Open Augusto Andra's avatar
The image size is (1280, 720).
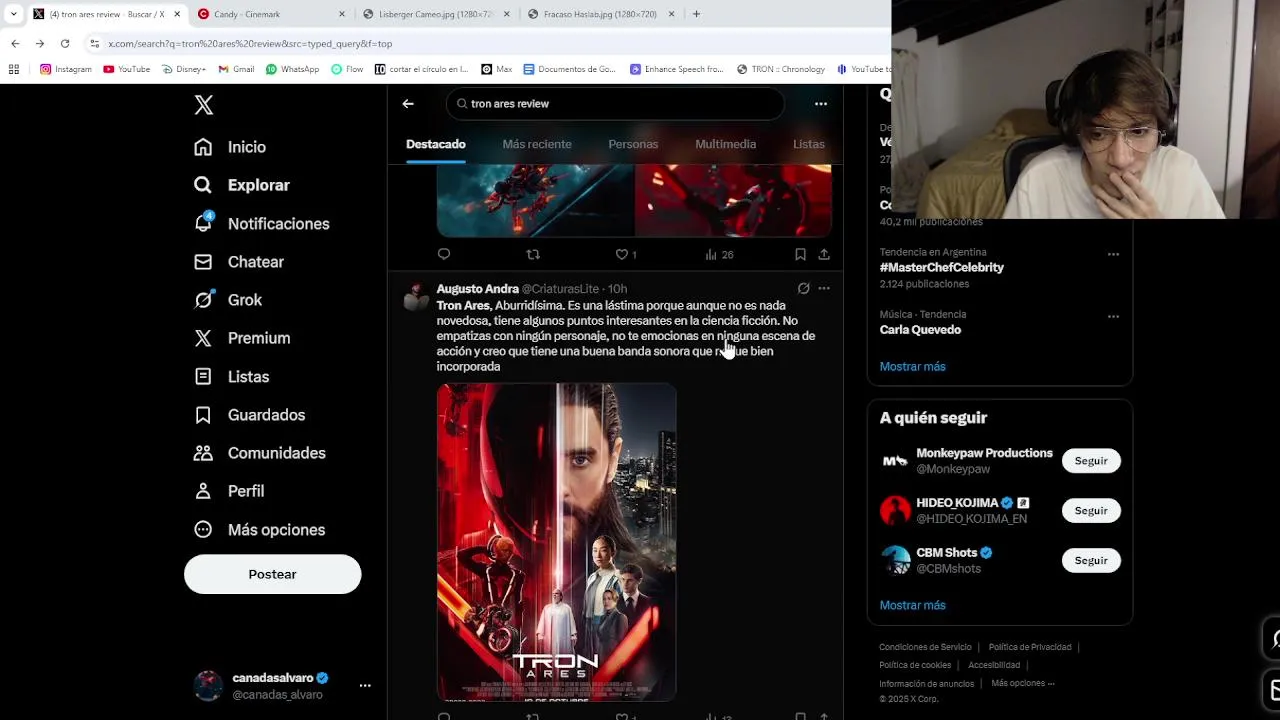(x=416, y=298)
